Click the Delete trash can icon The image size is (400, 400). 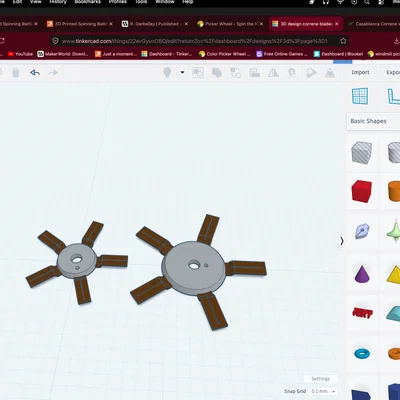(16, 72)
